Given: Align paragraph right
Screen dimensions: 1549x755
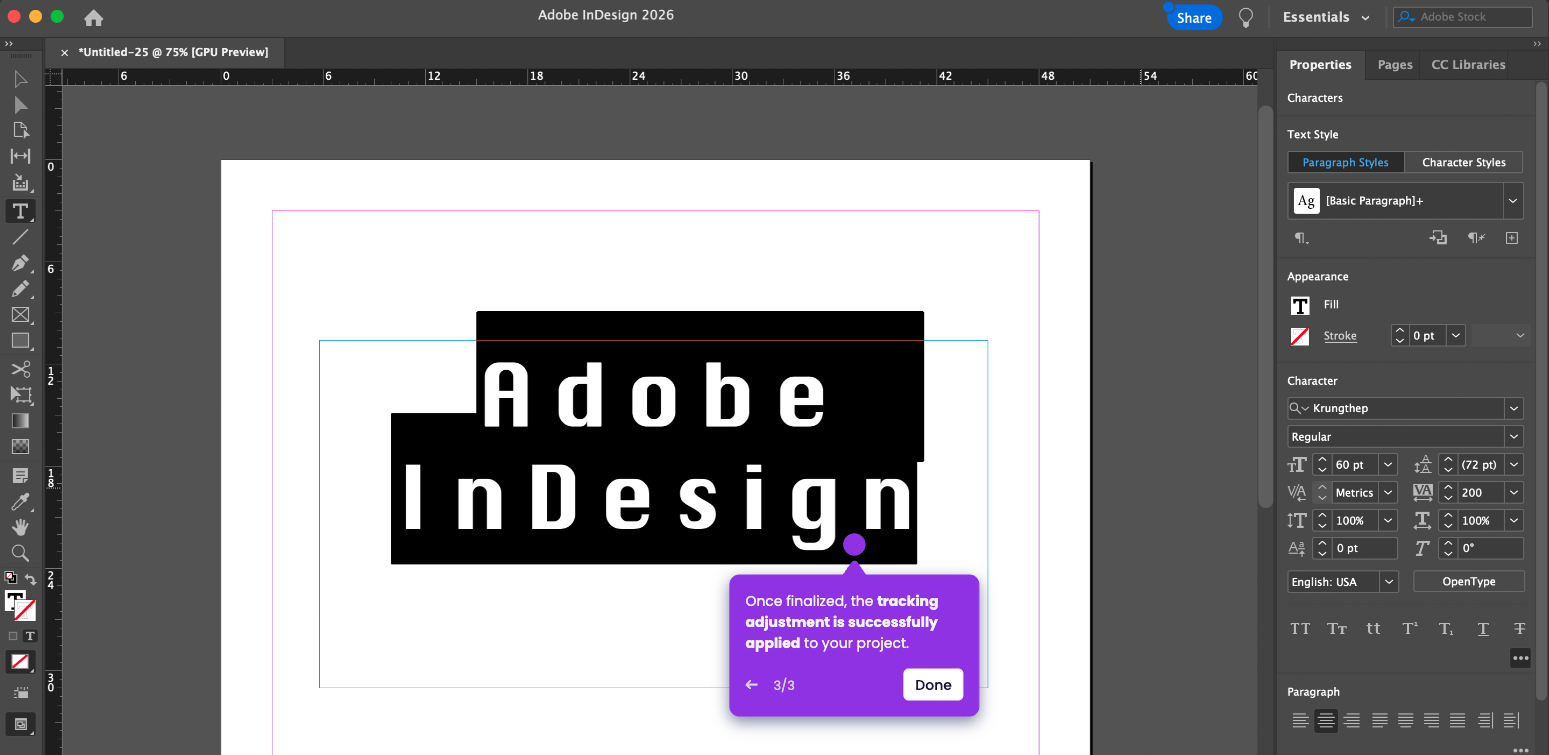Looking at the screenshot, I should pos(1352,720).
